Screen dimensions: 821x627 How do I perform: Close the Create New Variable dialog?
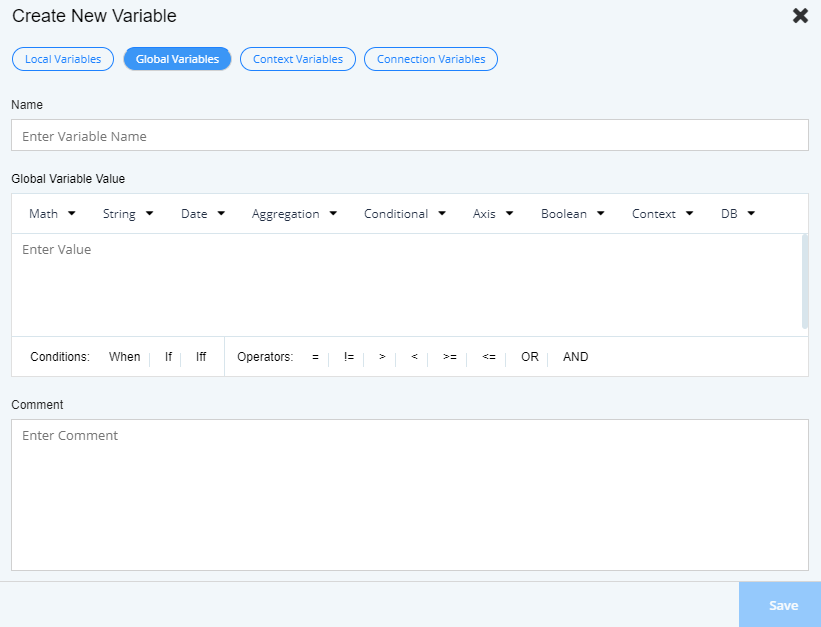coord(800,16)
